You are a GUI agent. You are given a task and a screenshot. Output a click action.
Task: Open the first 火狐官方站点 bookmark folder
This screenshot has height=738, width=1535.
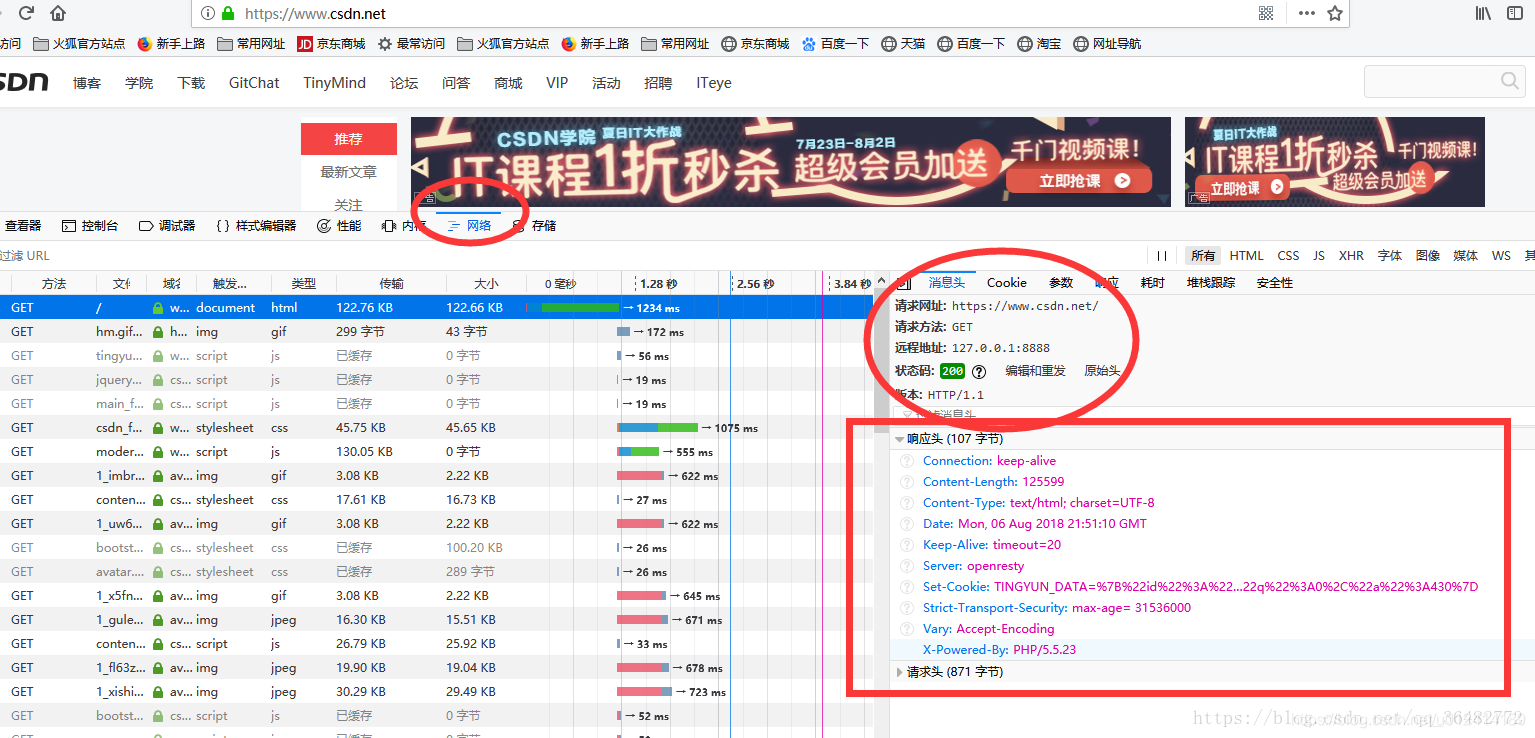(79, 44)
